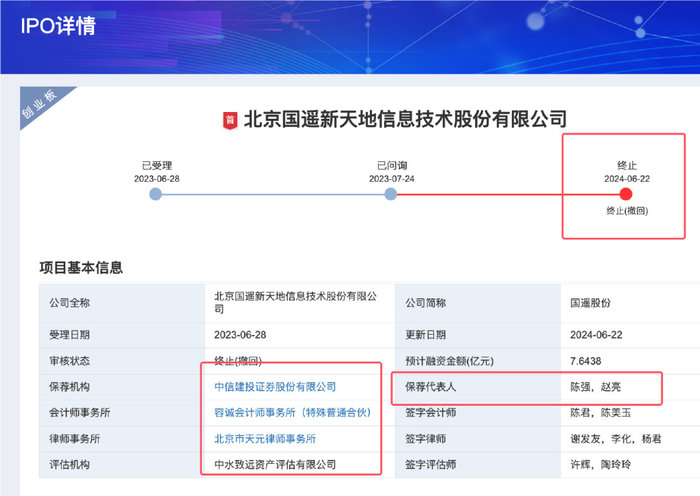Select the red 终止 2024-06-22 timeline dot
Screen dimensions: 700x496
(626, 194)
